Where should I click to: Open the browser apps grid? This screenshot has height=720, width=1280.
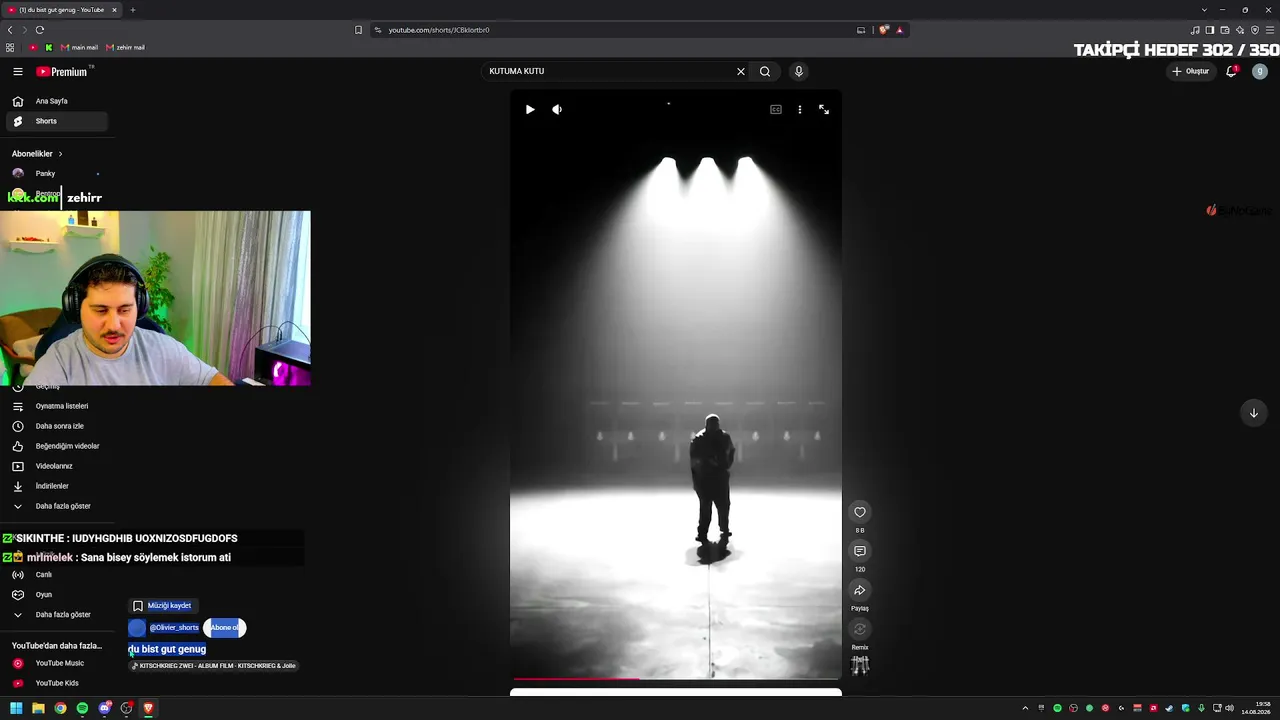[x=10, y=48]
